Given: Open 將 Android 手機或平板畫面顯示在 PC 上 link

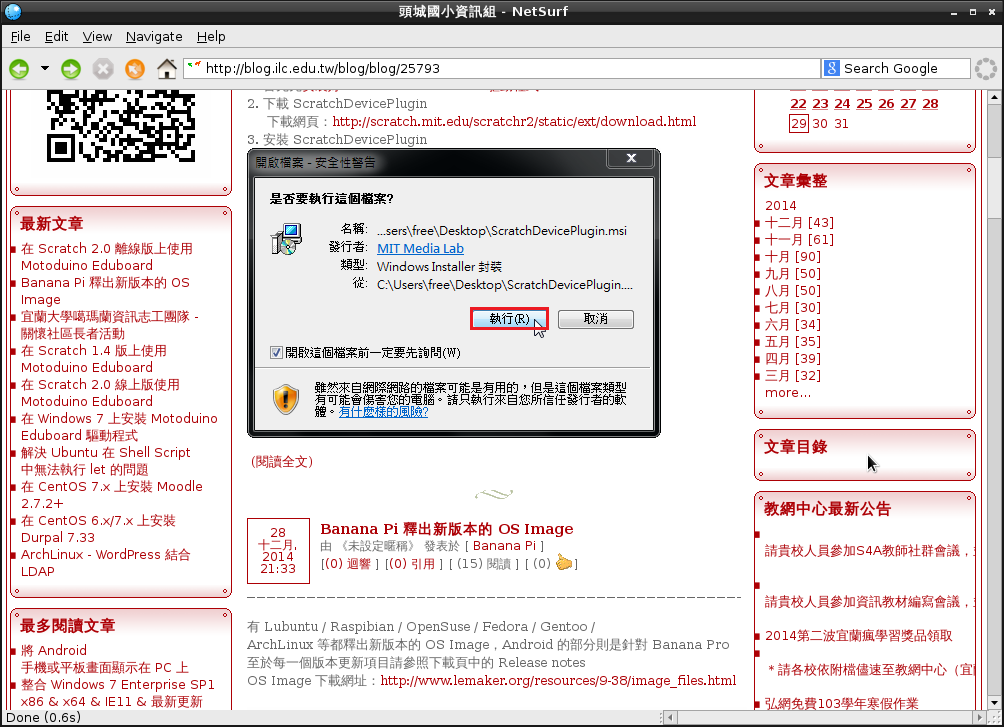Looking at the screenshot, I should (104, 658).
